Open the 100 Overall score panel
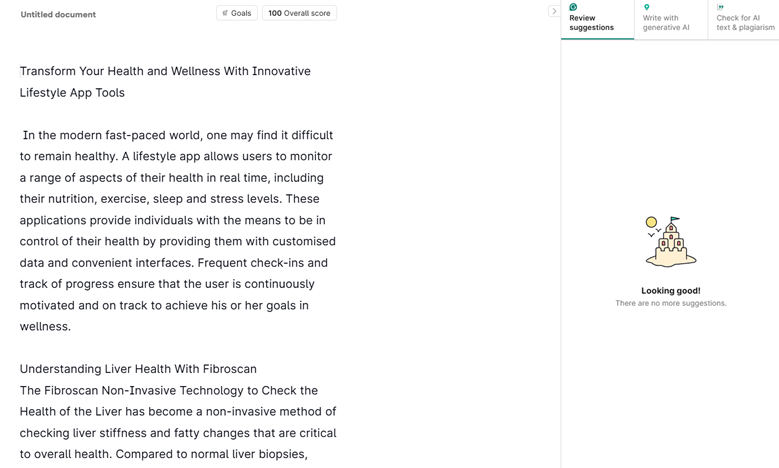The width and height of the screenshot is (779, 468). [x=299, y=13]
